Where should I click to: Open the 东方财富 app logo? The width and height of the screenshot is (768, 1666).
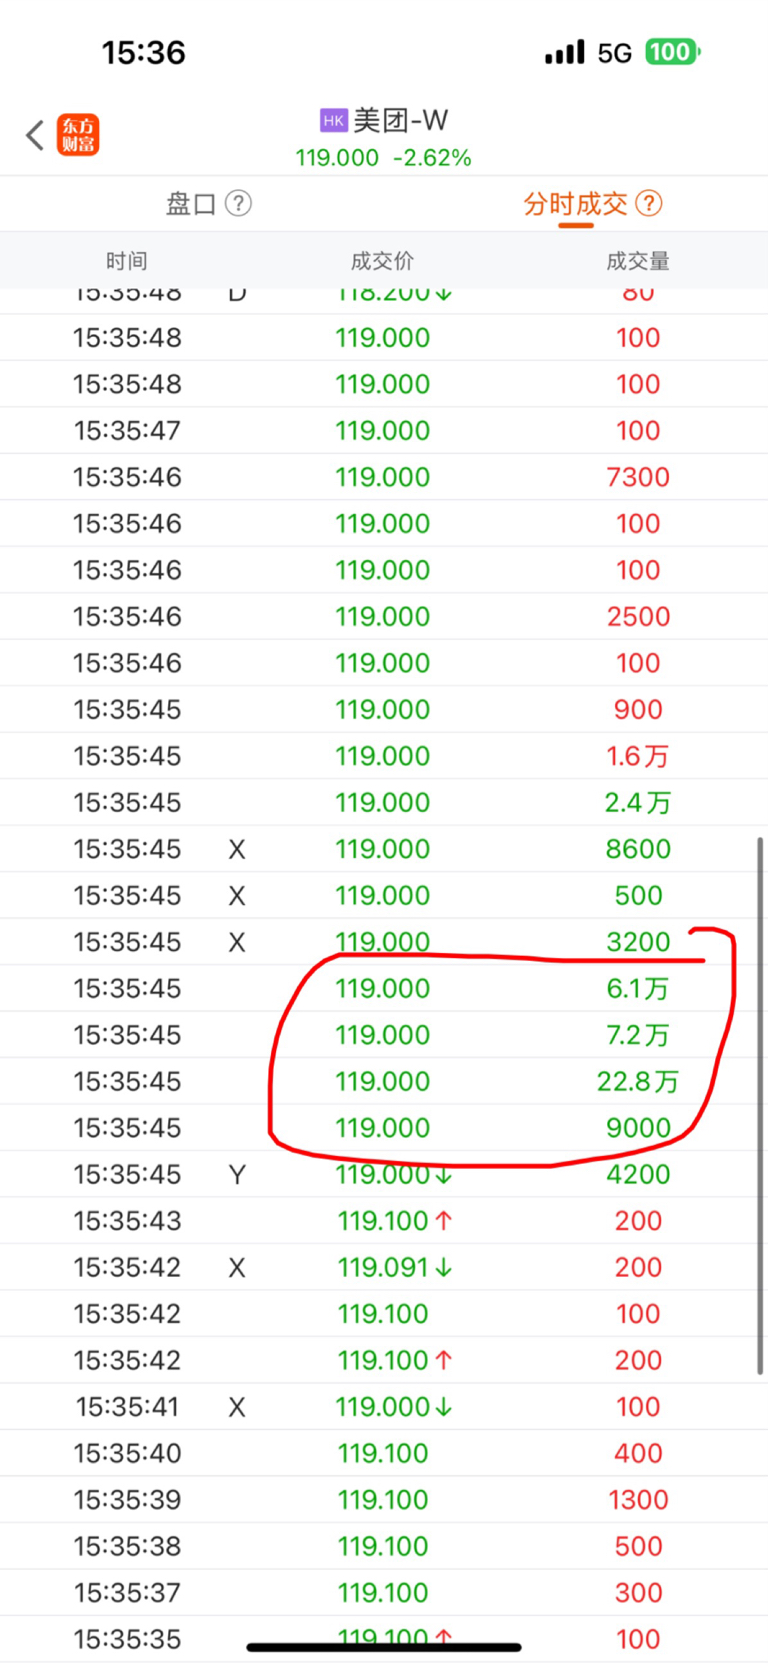78,135
